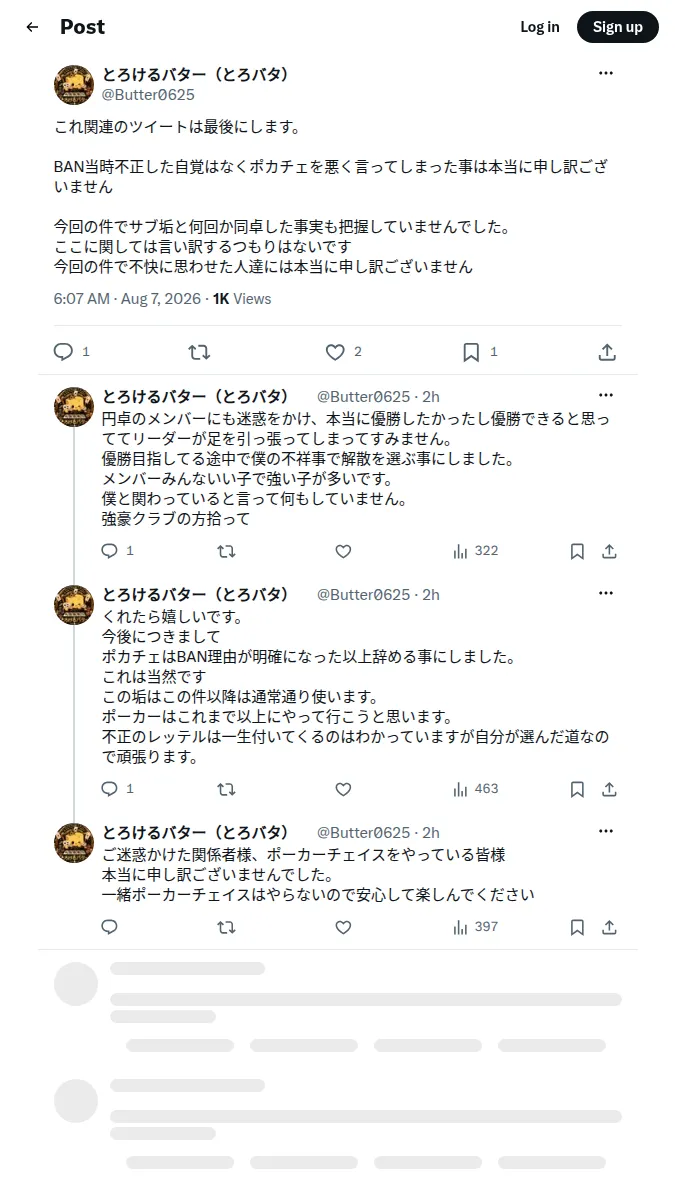Screen dimensions: 675x1184
Task: Click the Sign up button
Action: click(618, 27)
